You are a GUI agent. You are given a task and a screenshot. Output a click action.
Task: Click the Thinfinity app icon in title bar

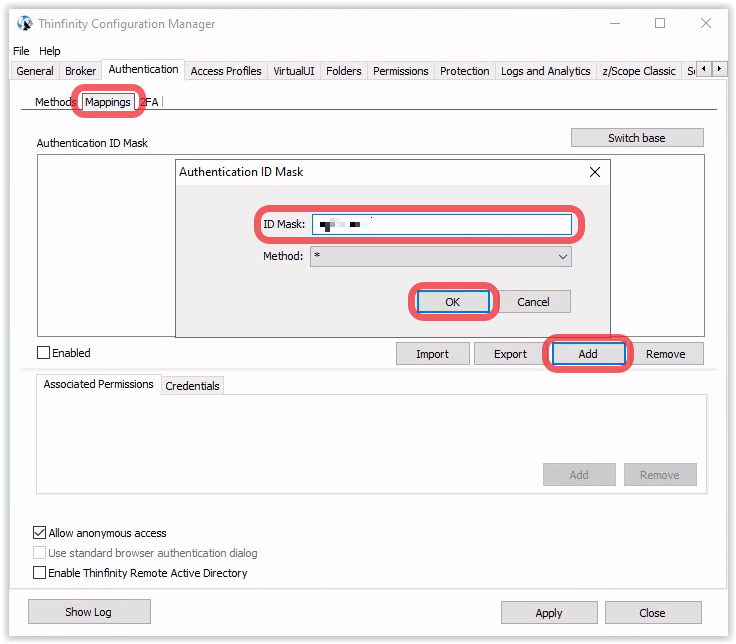(24, 23)
